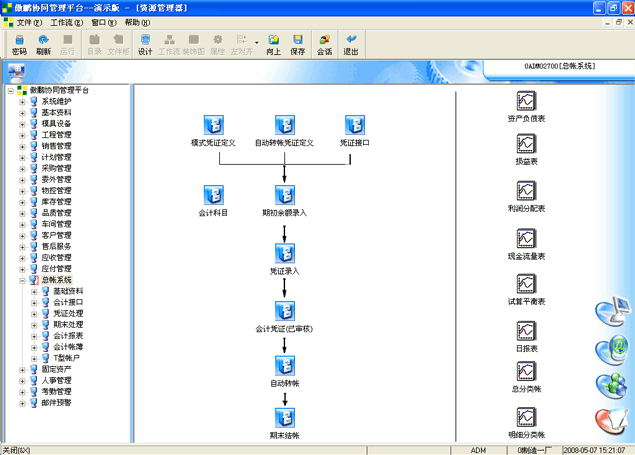
Task: Open the 模式凭证定义 icon
Action: coord(213,125)
